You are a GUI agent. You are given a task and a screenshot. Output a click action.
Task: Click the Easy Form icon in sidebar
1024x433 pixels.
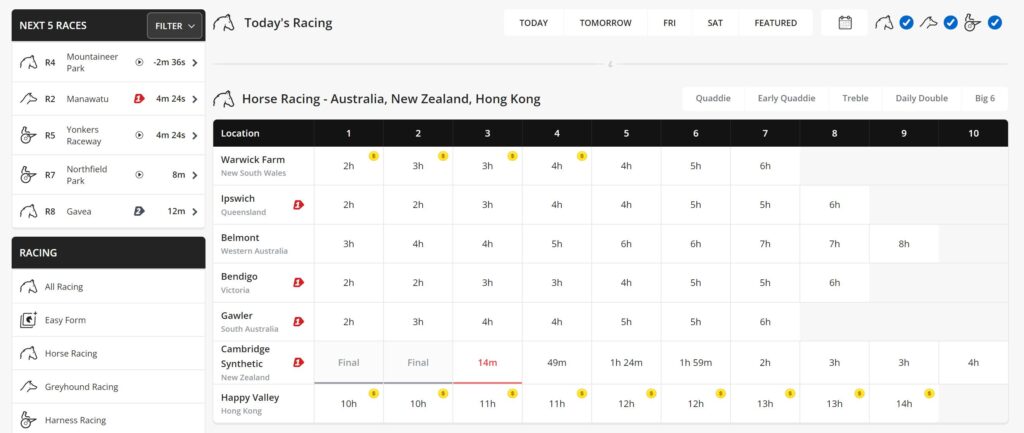point(29,320)
